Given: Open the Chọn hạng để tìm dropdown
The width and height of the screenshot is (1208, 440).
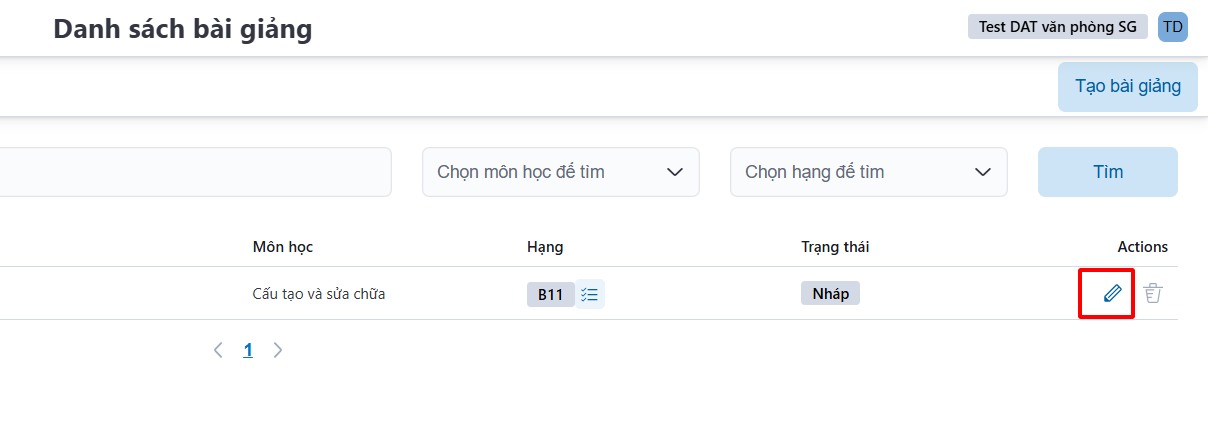Looking at the screenshot, I should click(868, 172).
